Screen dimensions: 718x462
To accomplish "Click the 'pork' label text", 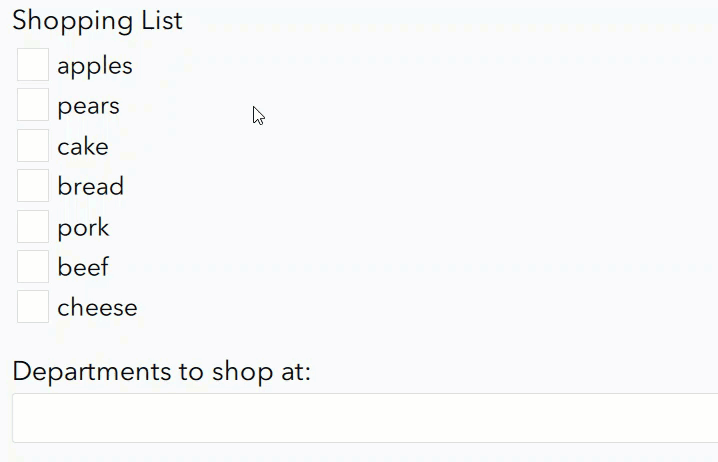I will click(x=83, y=228).
